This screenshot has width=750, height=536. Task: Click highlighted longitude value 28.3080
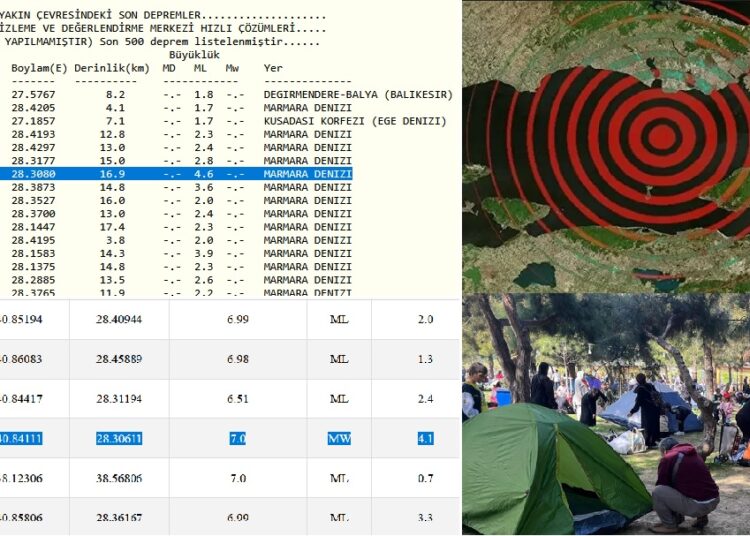point(33,174)
